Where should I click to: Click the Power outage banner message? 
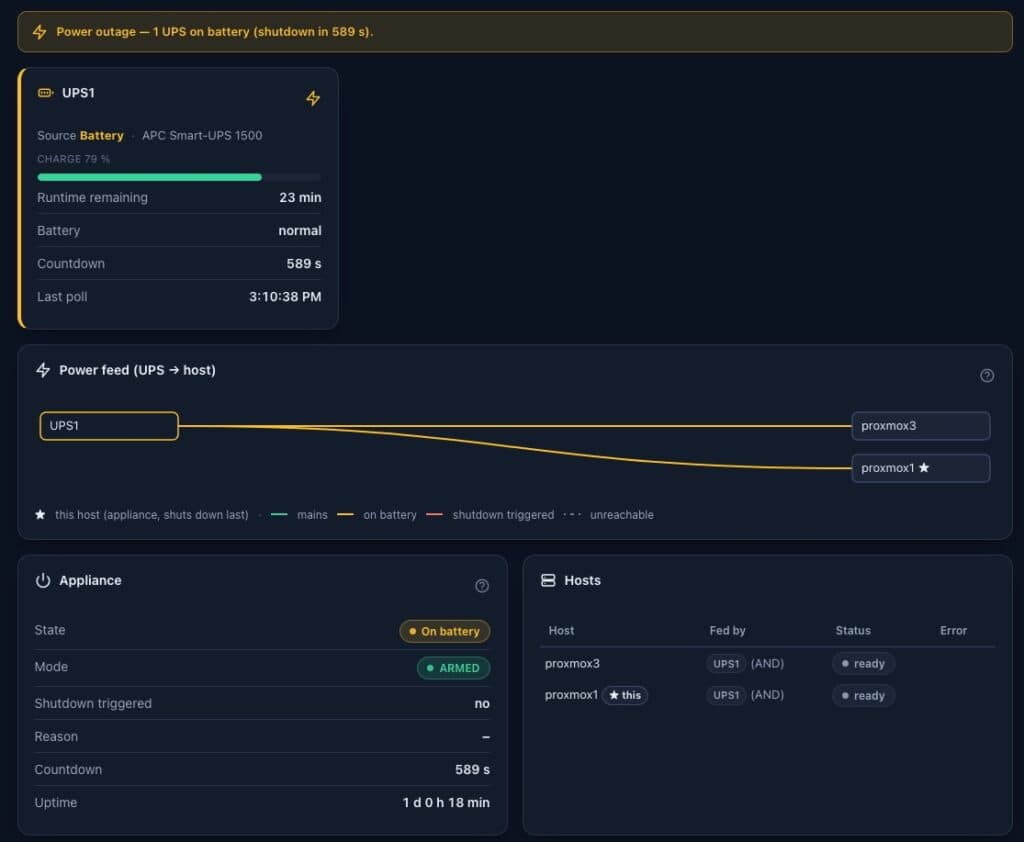click(x=215, y=32)
